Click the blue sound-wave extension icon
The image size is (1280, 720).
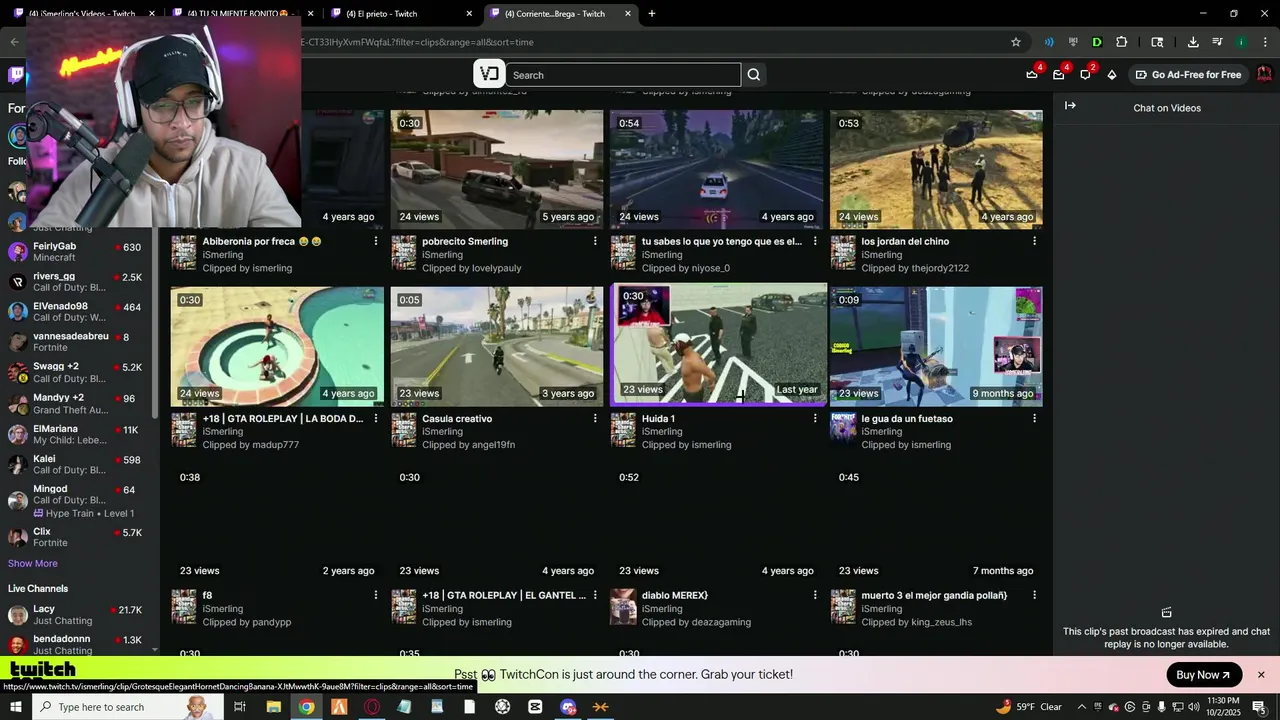click(1049, 42)
